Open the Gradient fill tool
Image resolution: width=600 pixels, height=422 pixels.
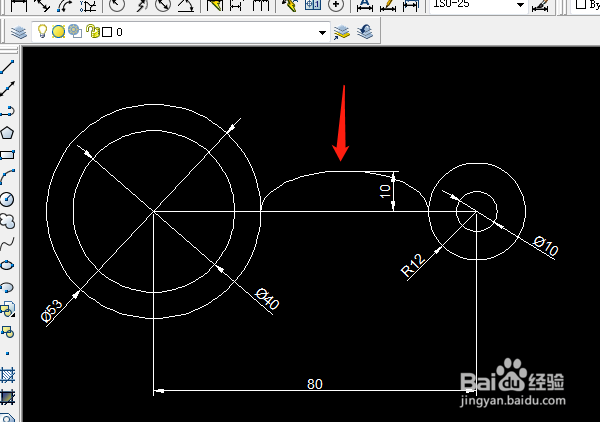point(7,397)
